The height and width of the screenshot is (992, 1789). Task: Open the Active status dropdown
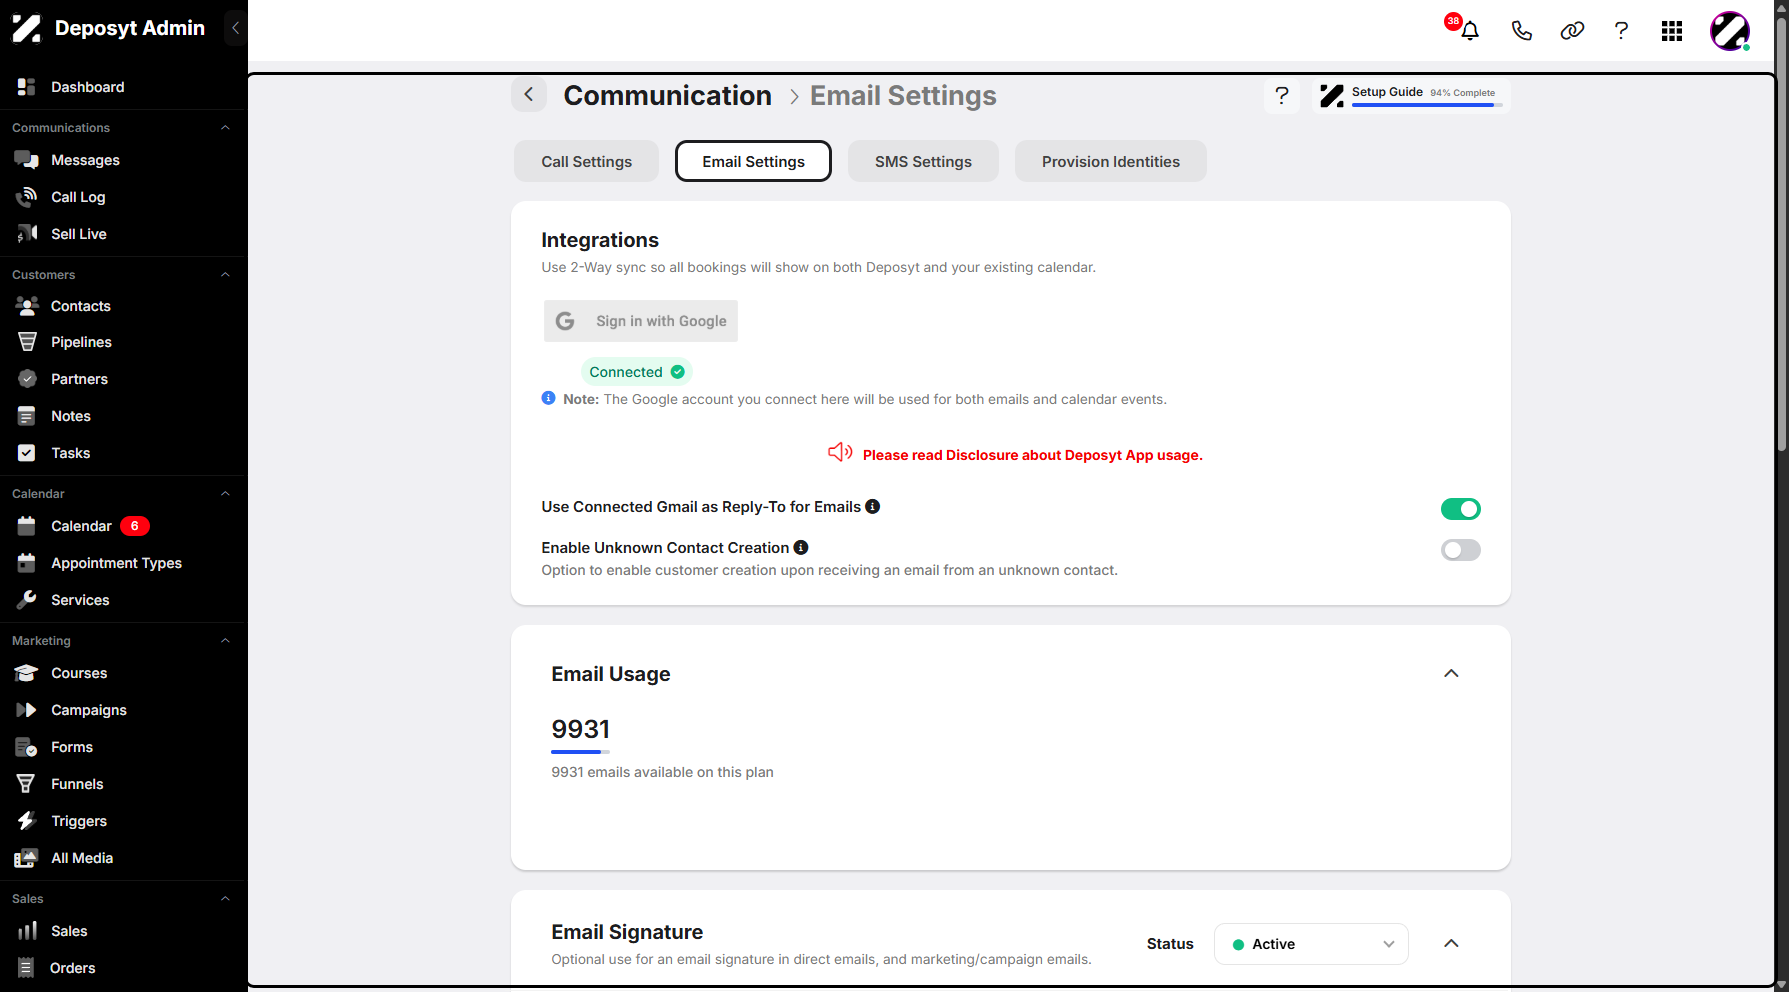pyautogui.click(x=1311, y=944)
